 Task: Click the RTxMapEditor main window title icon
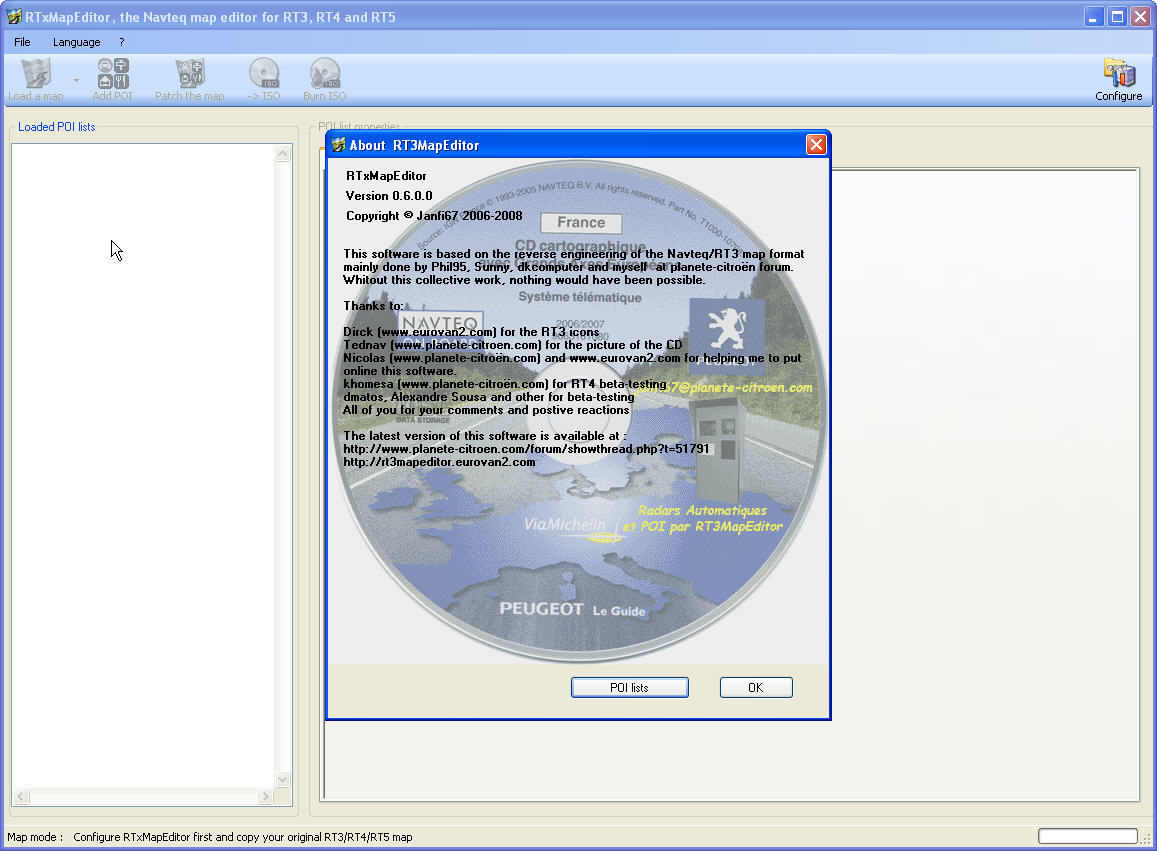14,16
